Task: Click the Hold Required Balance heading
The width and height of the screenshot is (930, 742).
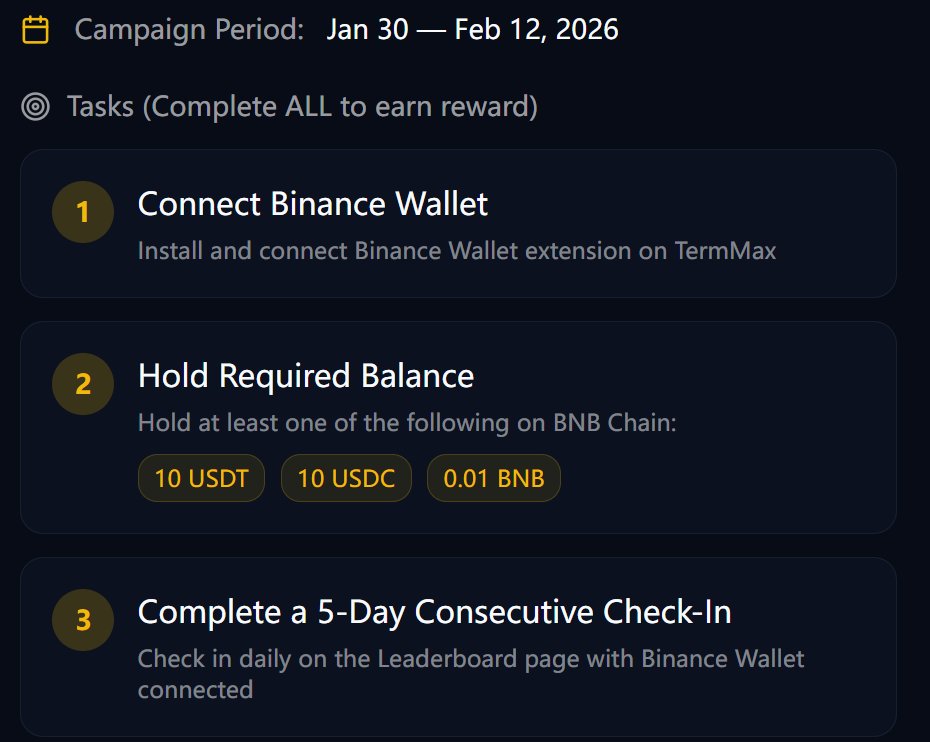Action: (306, 376)
